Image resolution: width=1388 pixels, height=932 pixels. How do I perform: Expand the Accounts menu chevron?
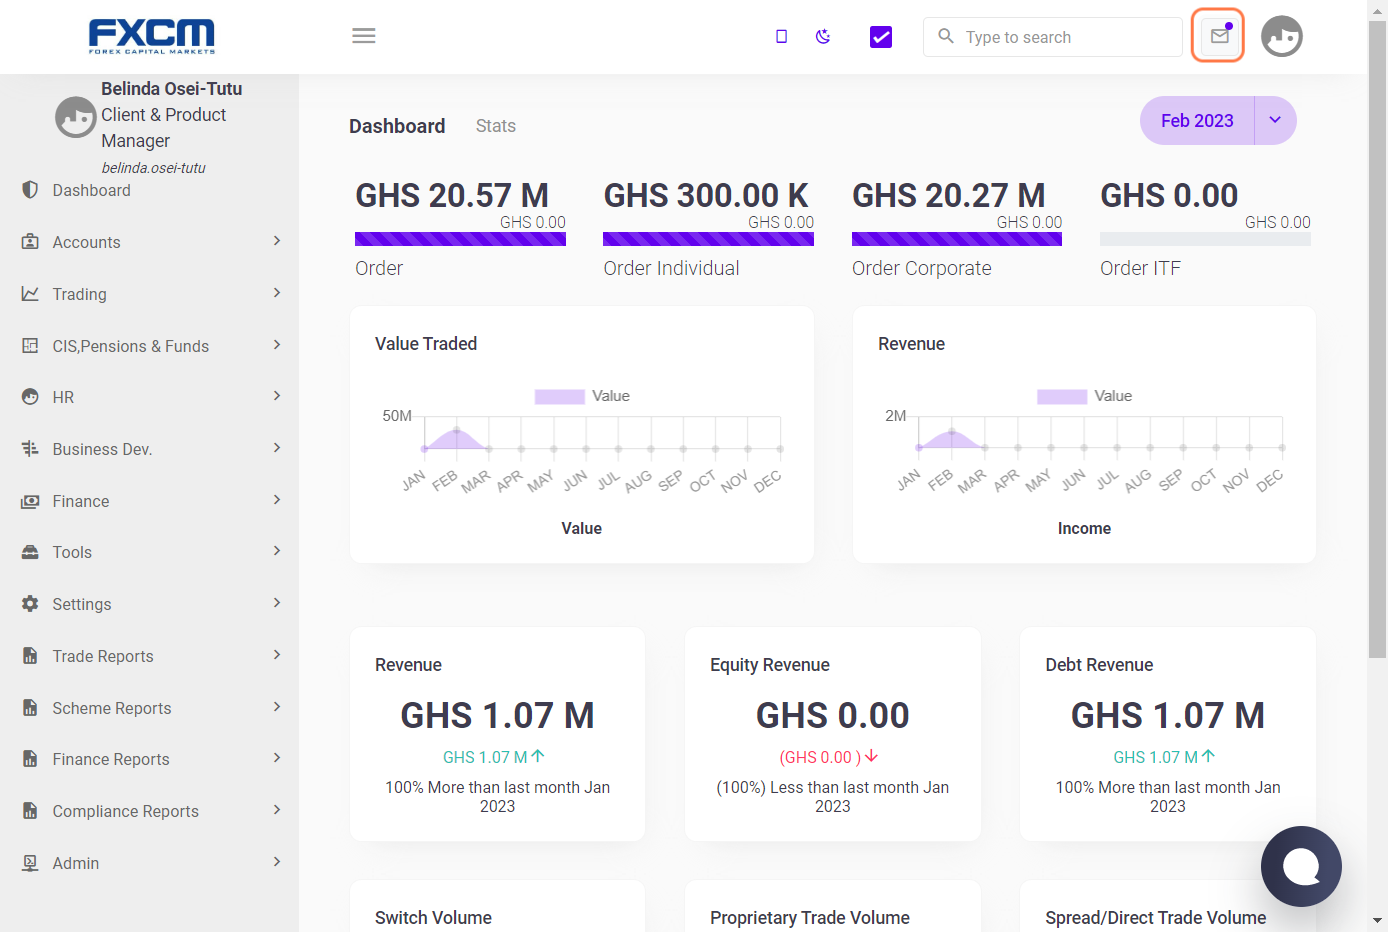point(277,241)
